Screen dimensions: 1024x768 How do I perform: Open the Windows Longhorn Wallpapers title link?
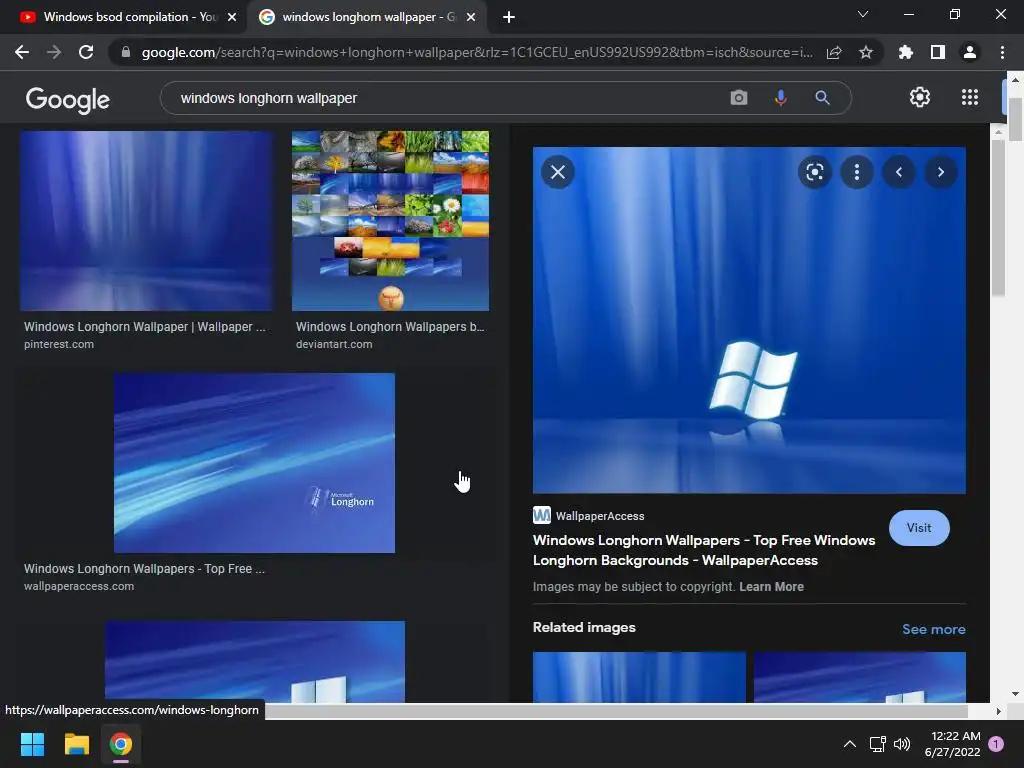[x=703, y=550]
